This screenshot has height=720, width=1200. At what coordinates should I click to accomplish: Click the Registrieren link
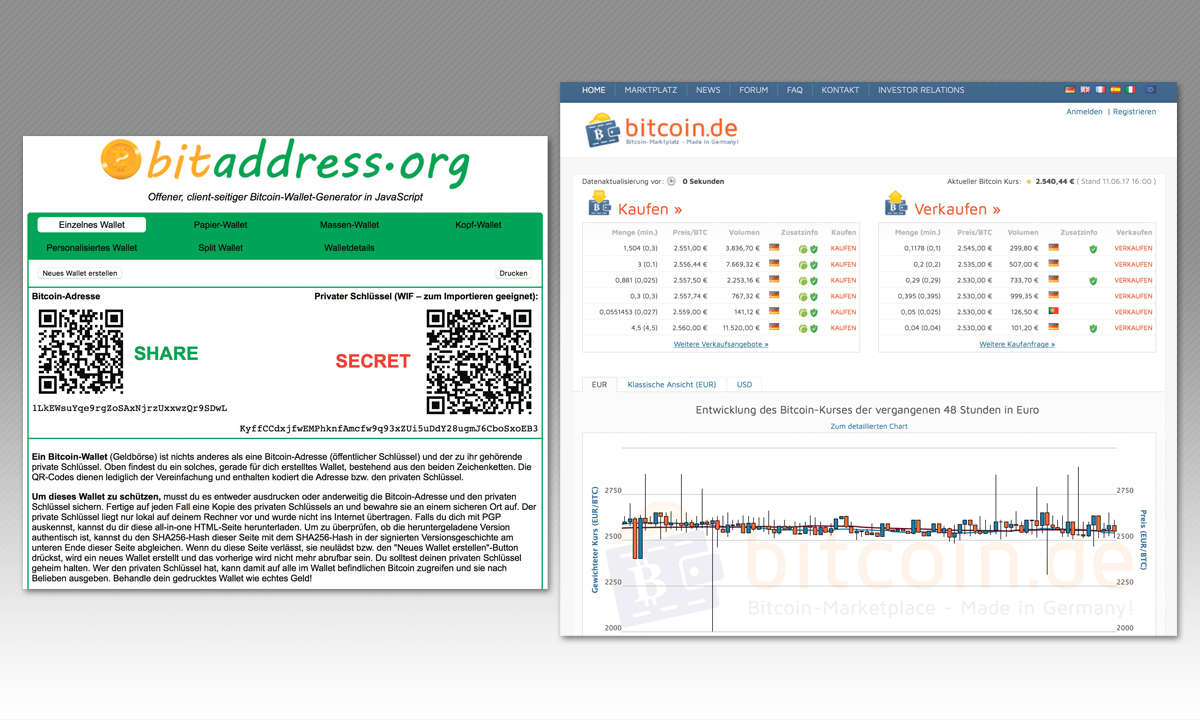[1134, 112]
